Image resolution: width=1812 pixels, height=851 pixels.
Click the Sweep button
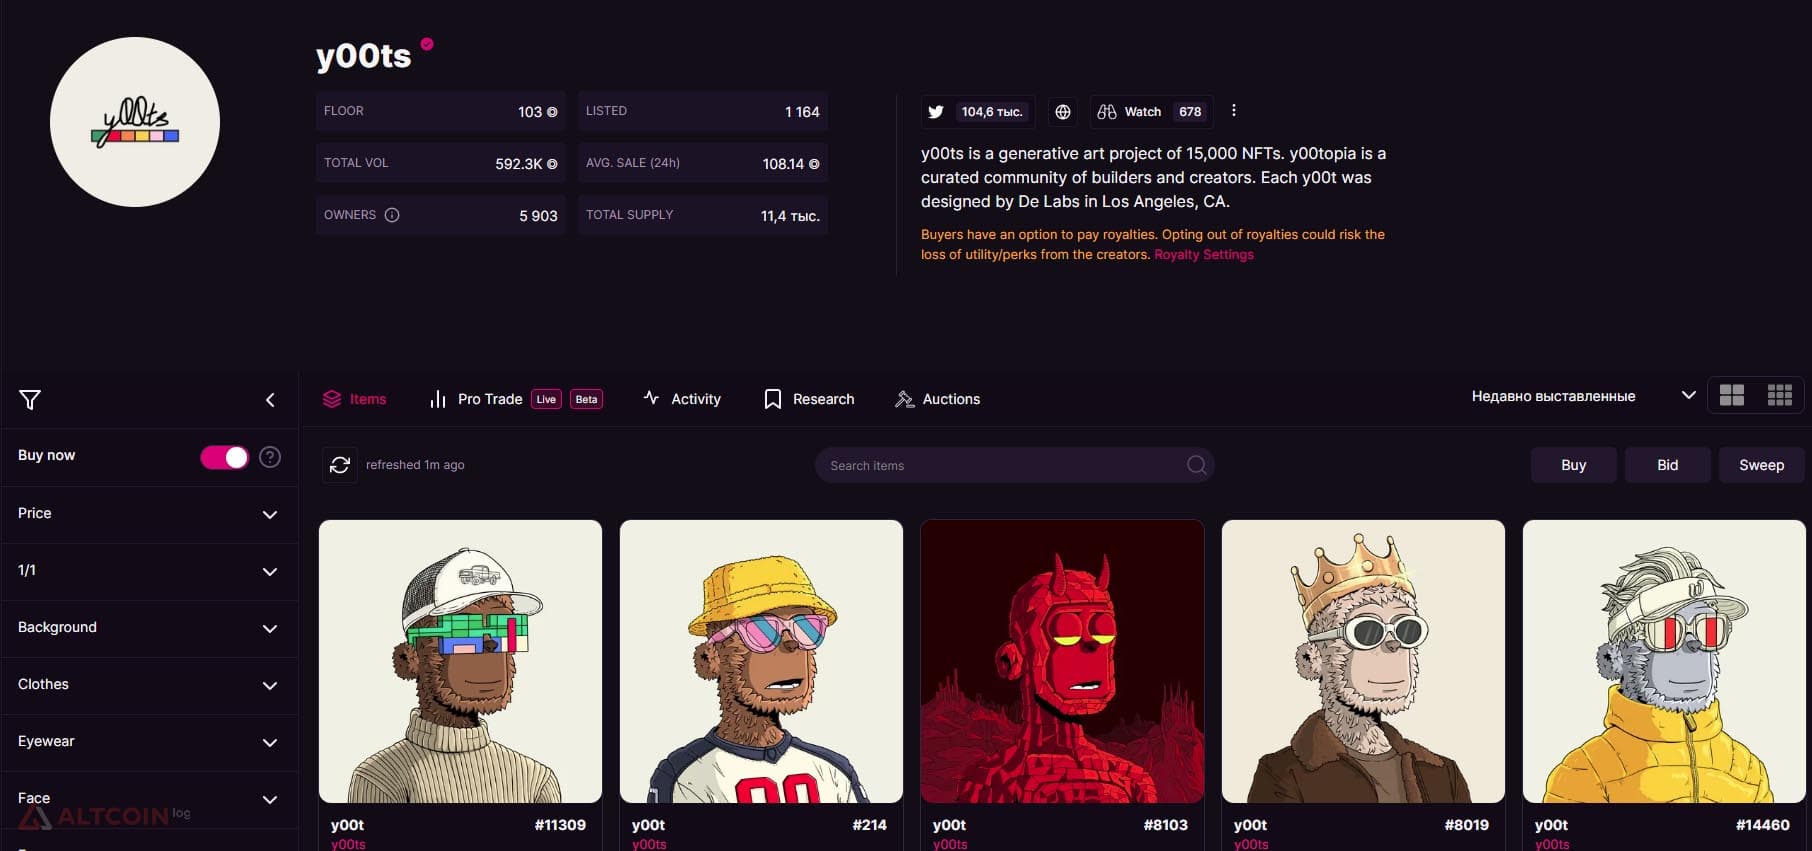(x=1761, y=465)
